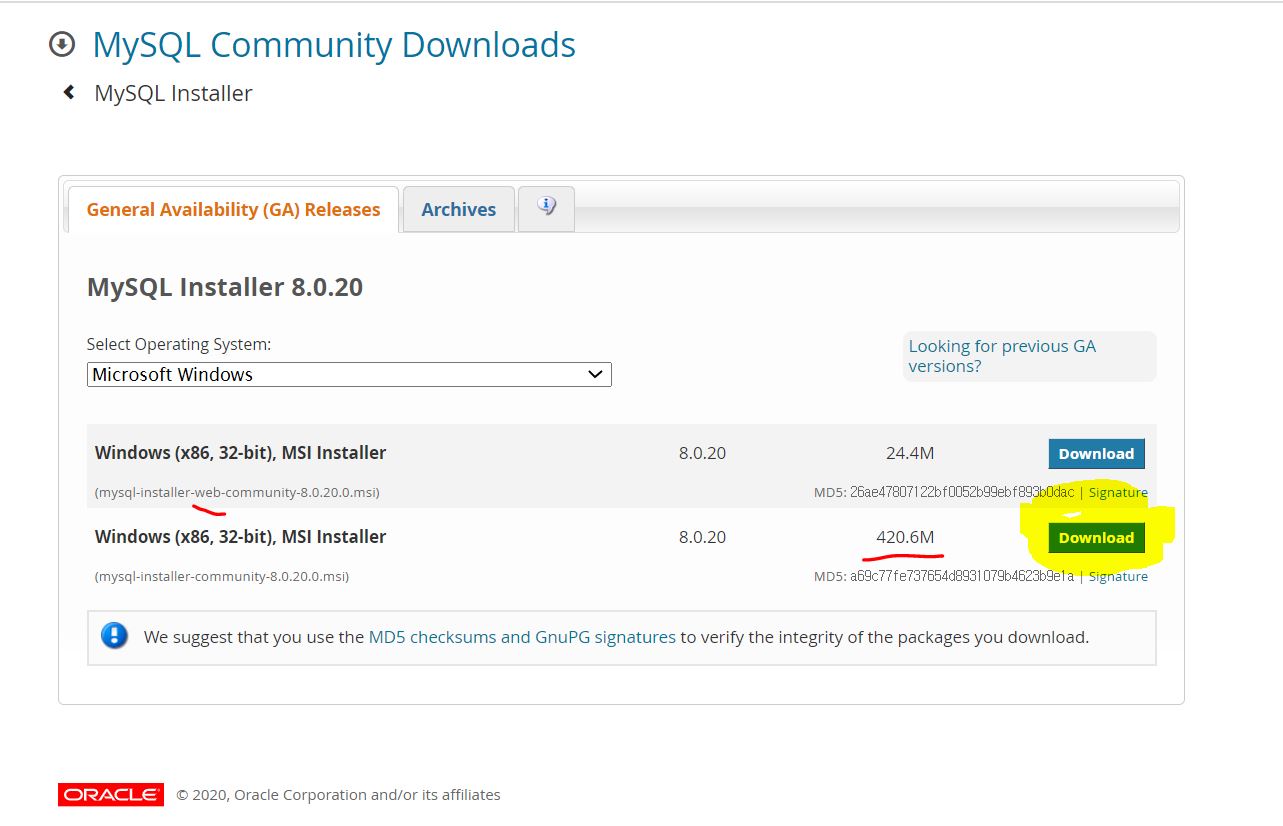Click the Oracle copyright 2020 footer text
Image resolution: width=1283 pixels, height=826 pixels.
[338, 795]
